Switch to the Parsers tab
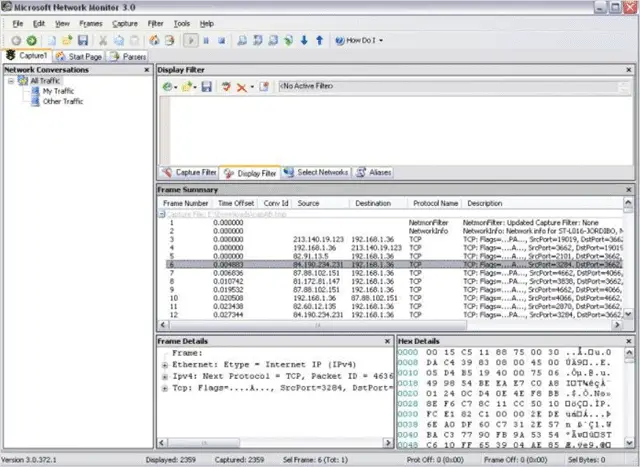 coord(128,56)
